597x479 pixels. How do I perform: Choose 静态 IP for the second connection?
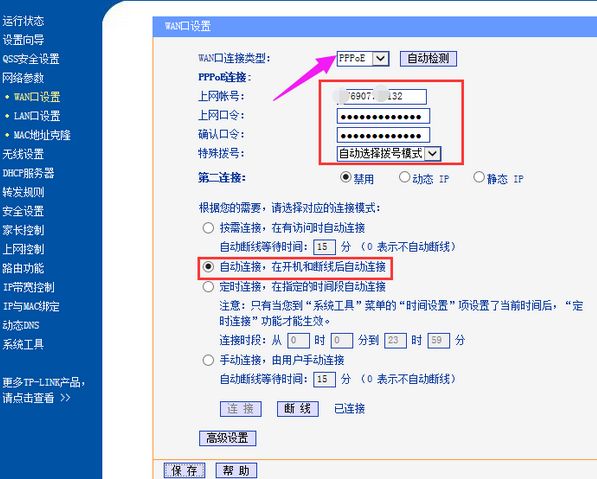point(479,177)
